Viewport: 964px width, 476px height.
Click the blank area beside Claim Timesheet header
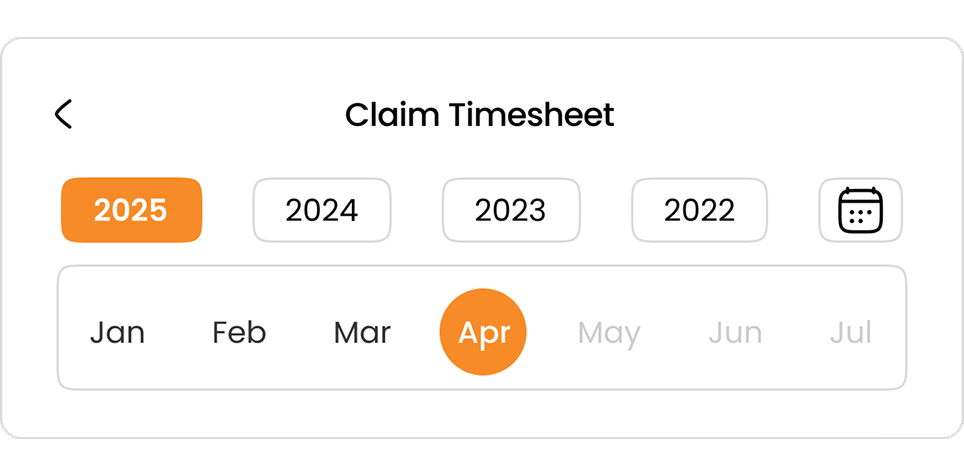coord(768,114)
